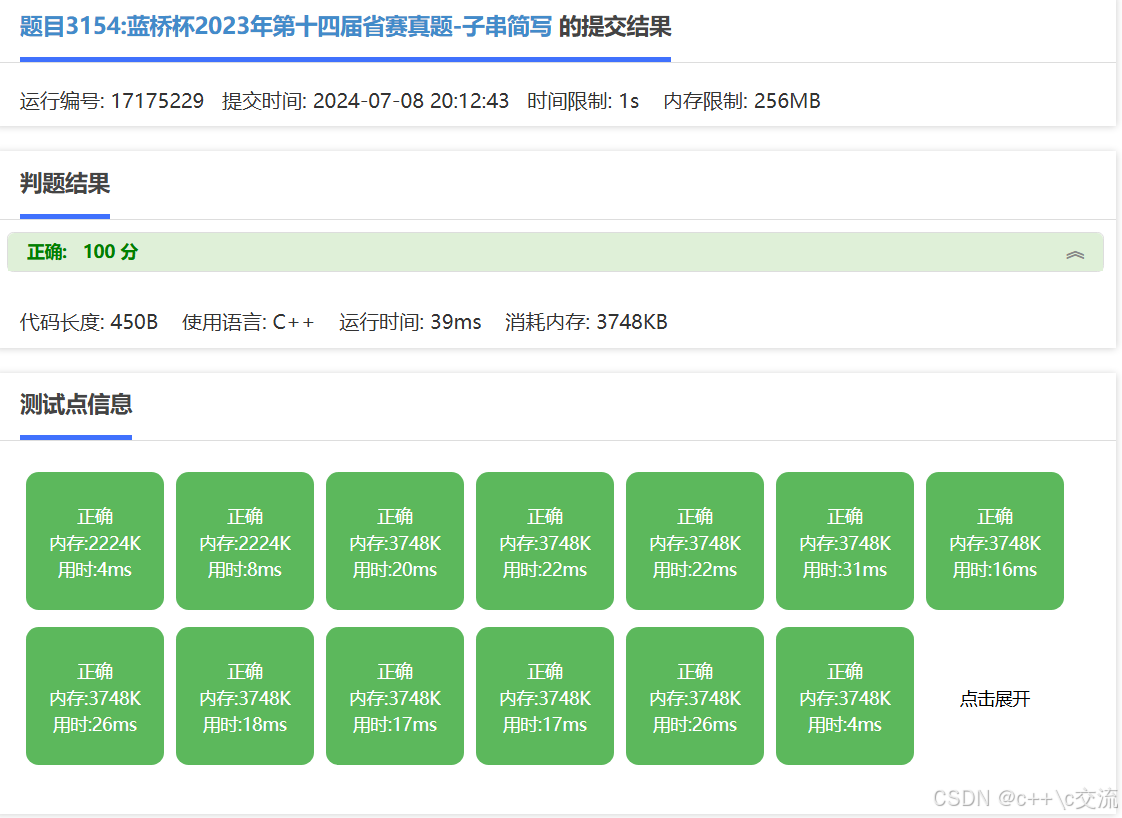Select test card showing 用时:18ms
The image size is (1122, 818).
[x=245, y=696]
